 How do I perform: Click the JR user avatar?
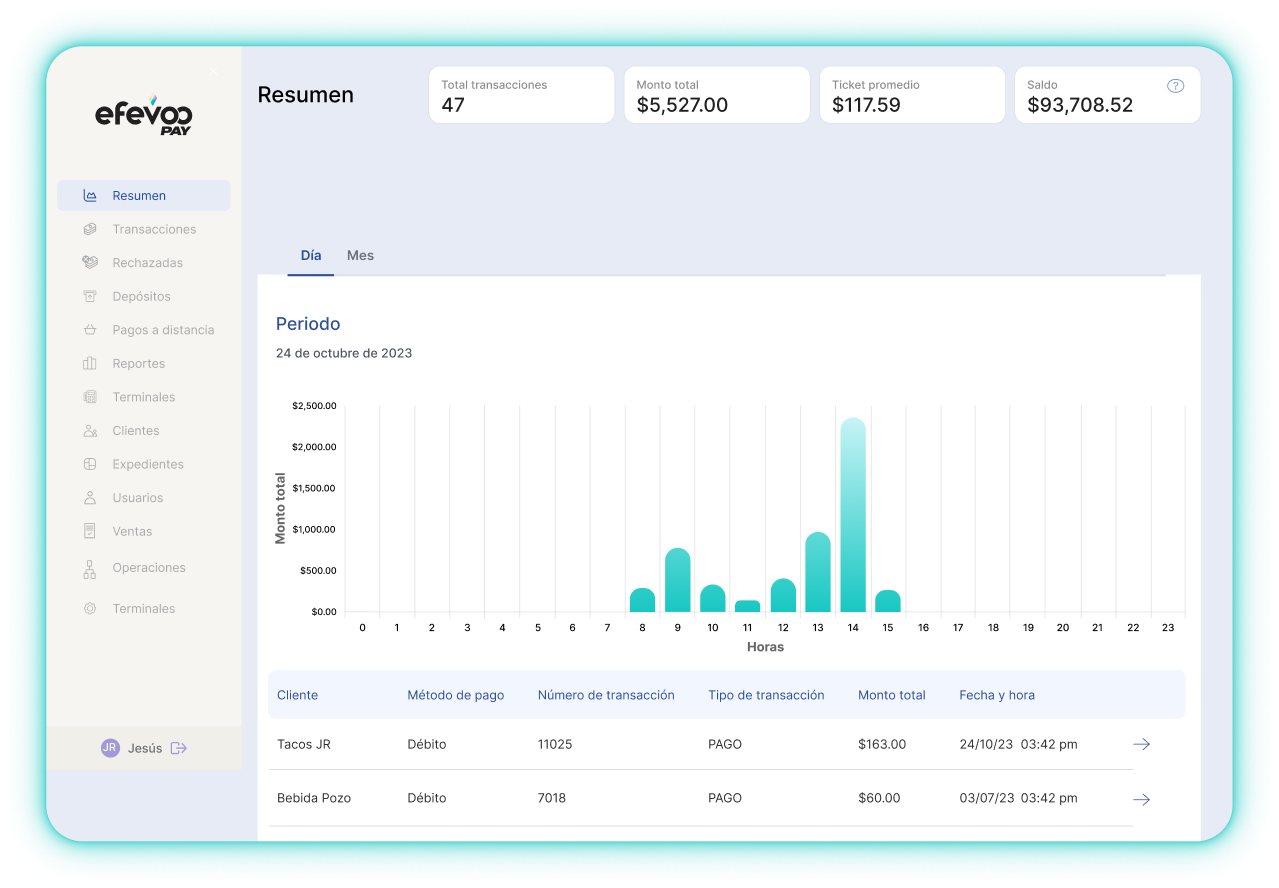pyautogui.click(x=110, y=748)
